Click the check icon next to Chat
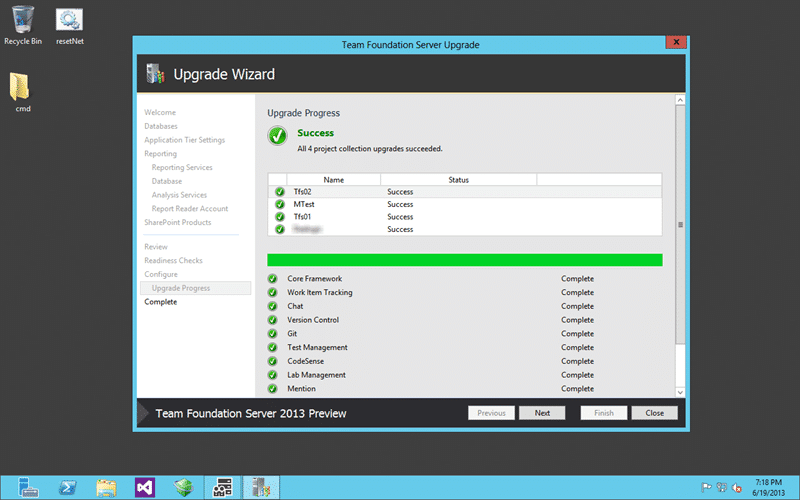 click(272, 306)
